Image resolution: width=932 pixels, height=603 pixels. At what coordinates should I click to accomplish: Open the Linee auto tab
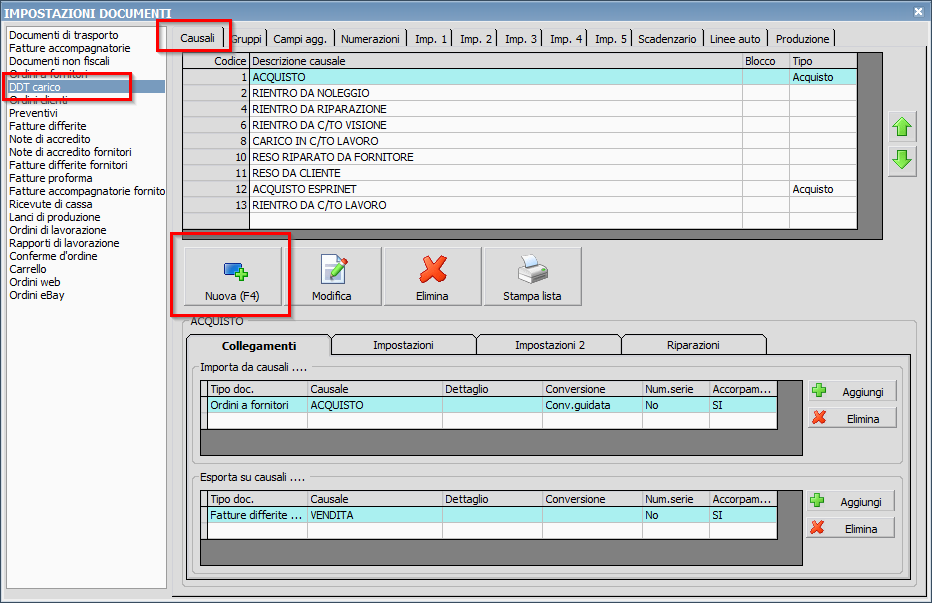click(735, 39)
